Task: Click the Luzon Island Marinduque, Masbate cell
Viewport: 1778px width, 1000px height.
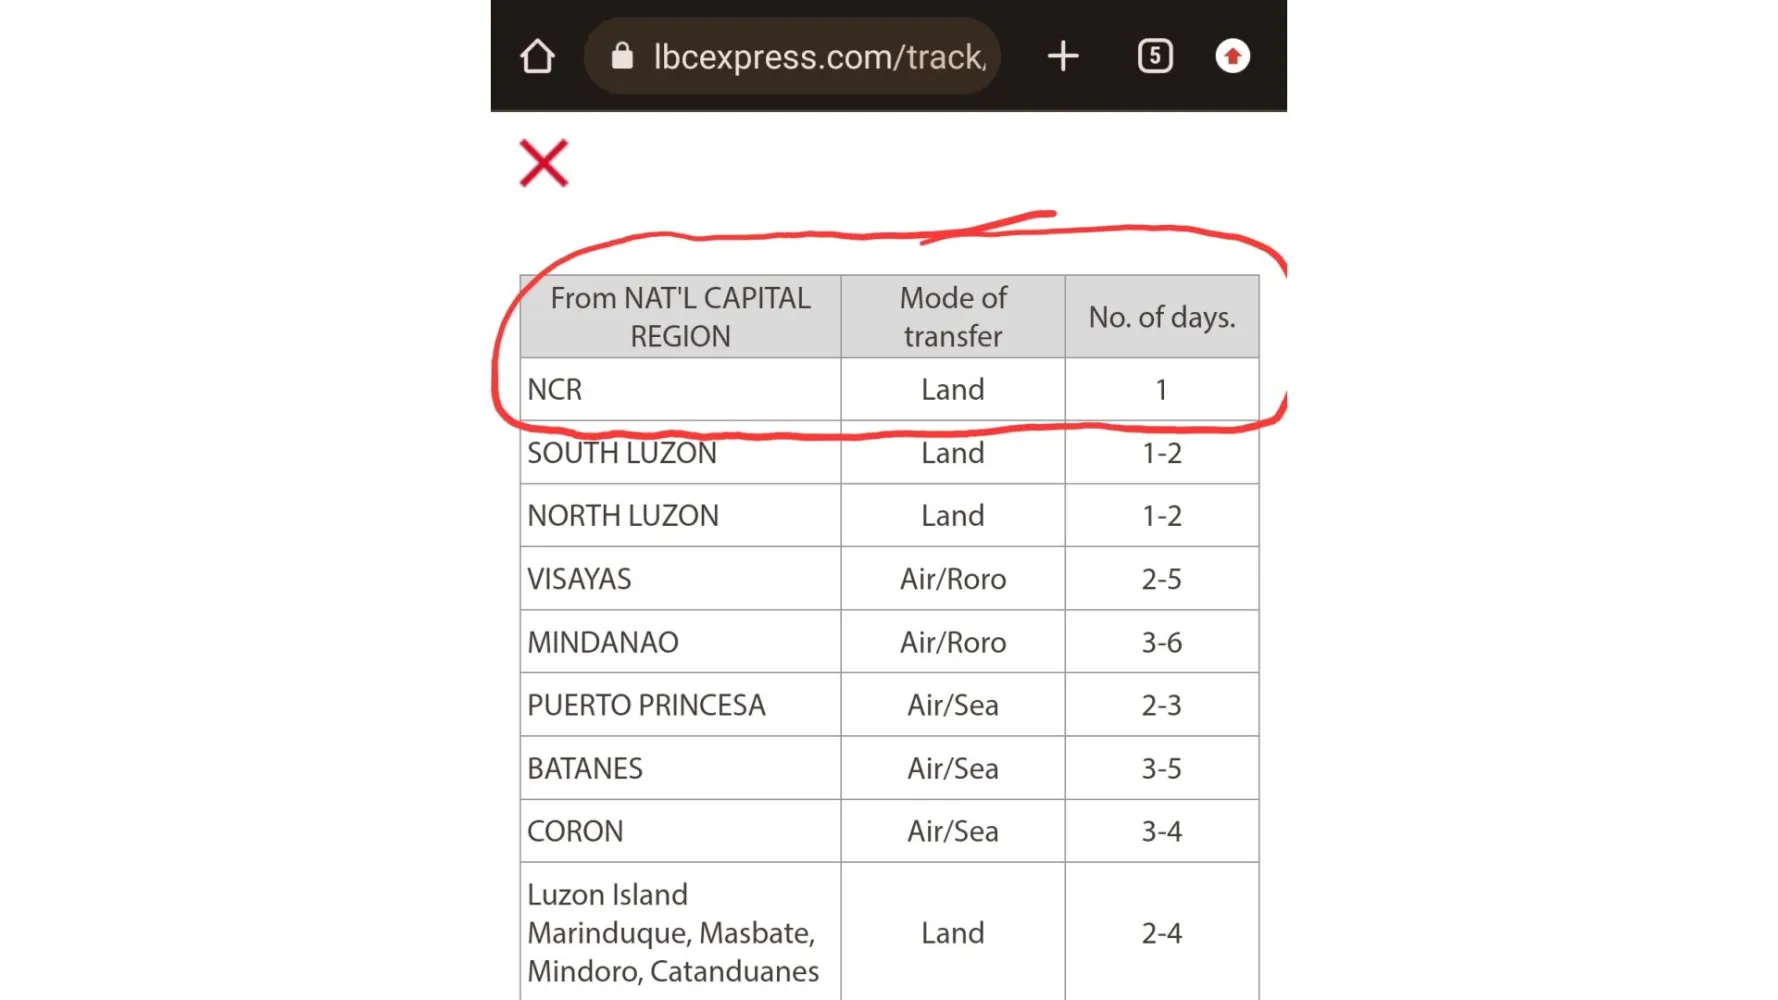Action: 680,932
